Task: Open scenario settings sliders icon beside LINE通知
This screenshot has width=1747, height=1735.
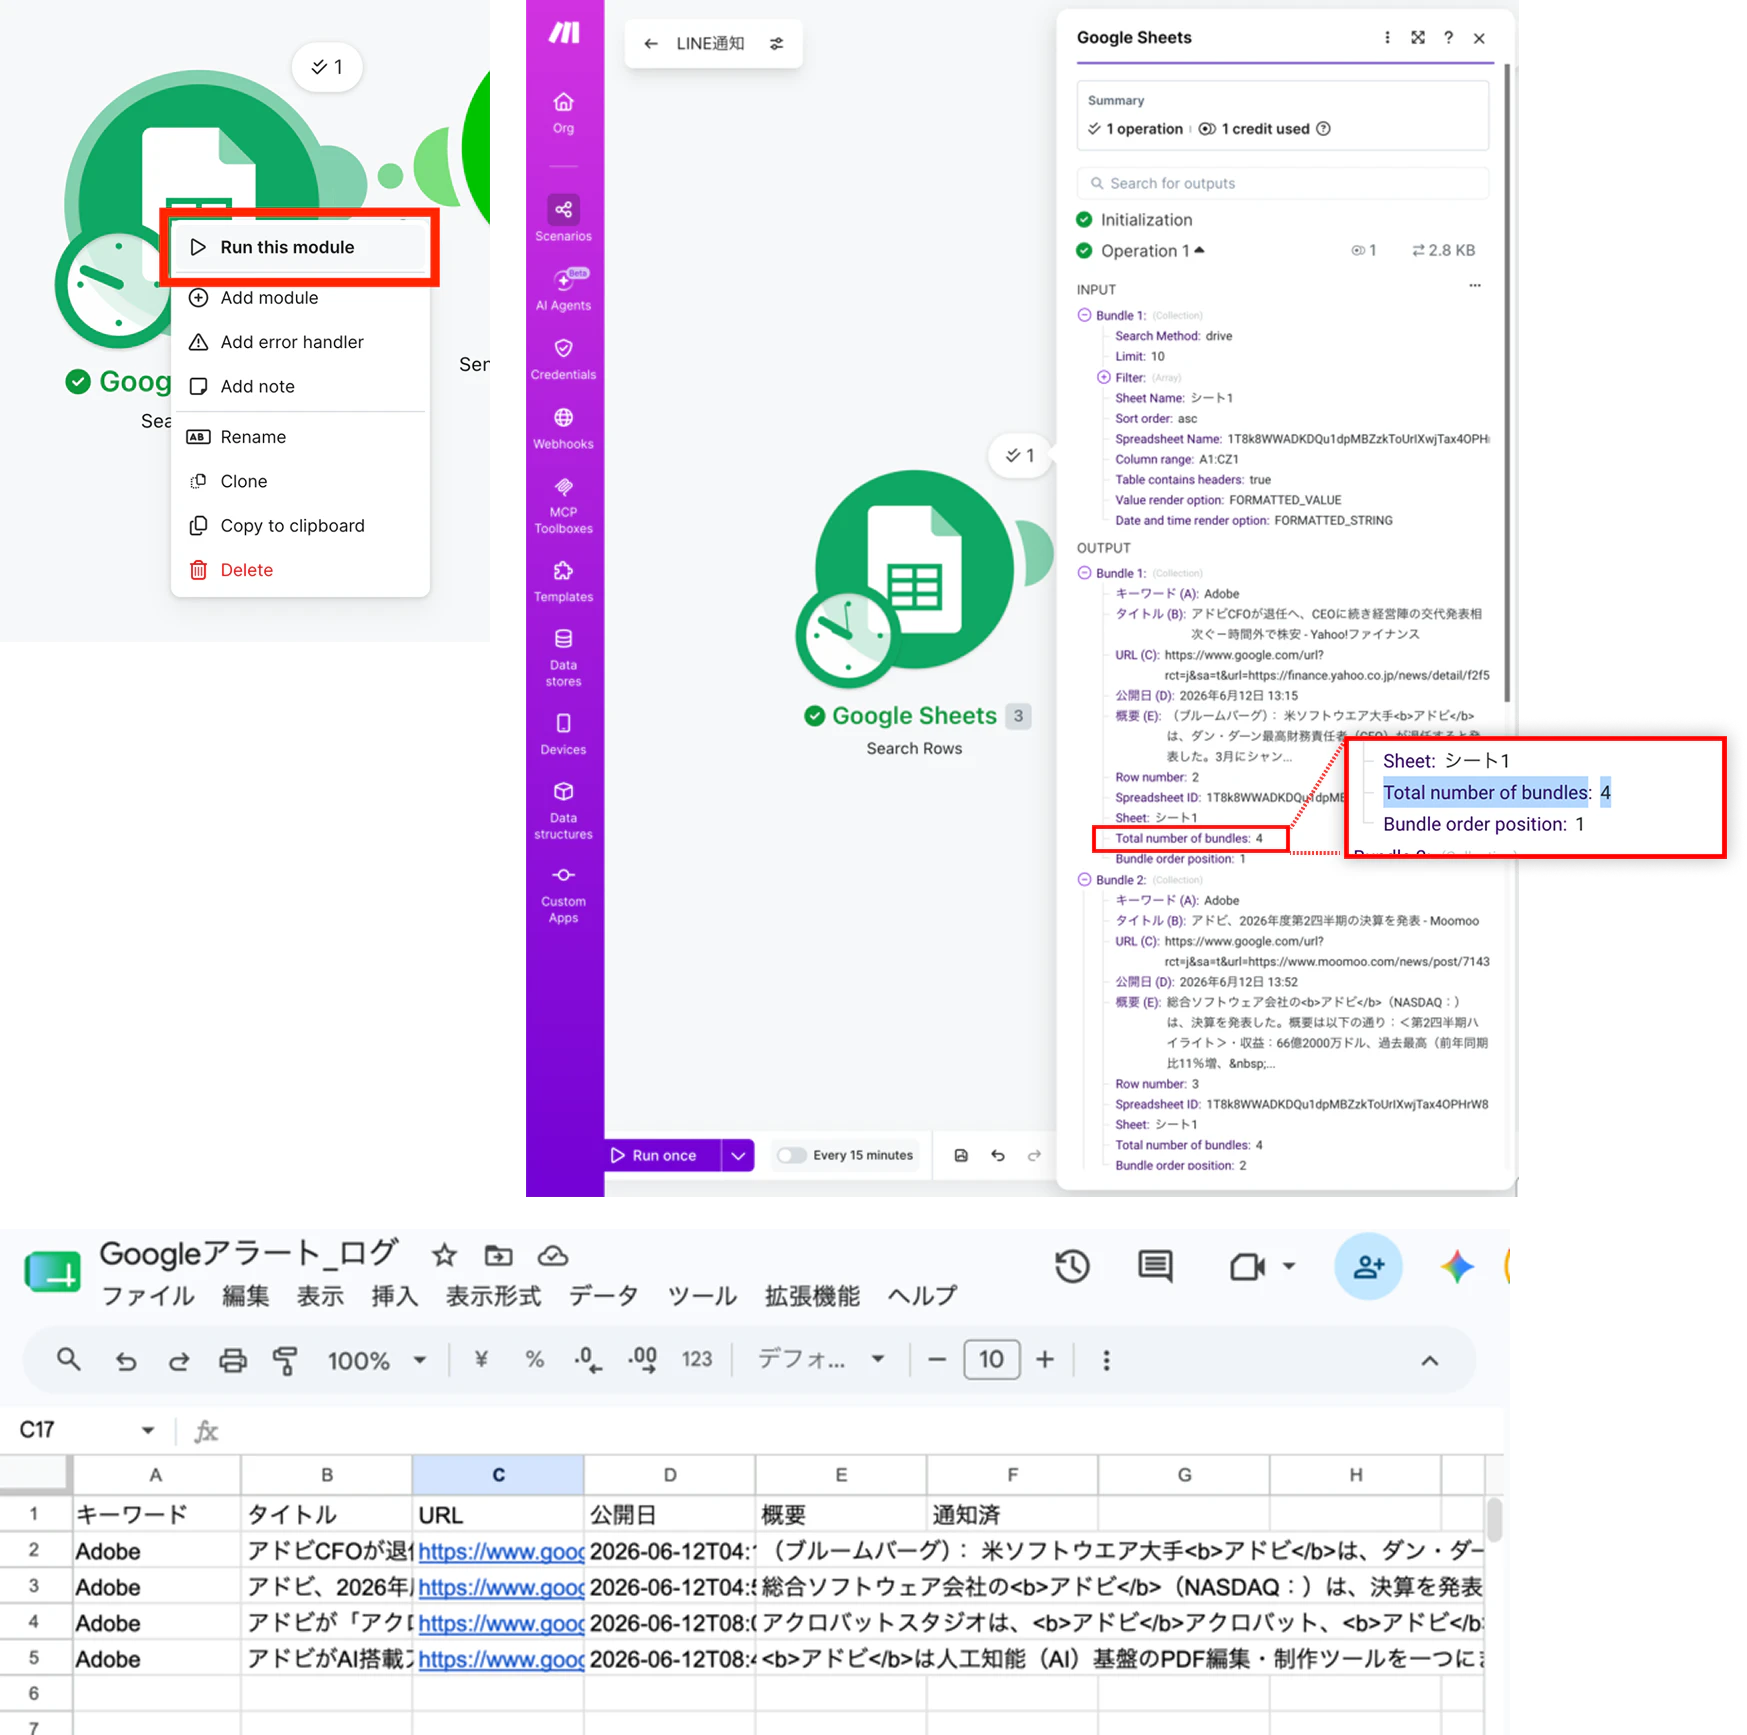Action: pyautogui.click(x=777, y=43)
